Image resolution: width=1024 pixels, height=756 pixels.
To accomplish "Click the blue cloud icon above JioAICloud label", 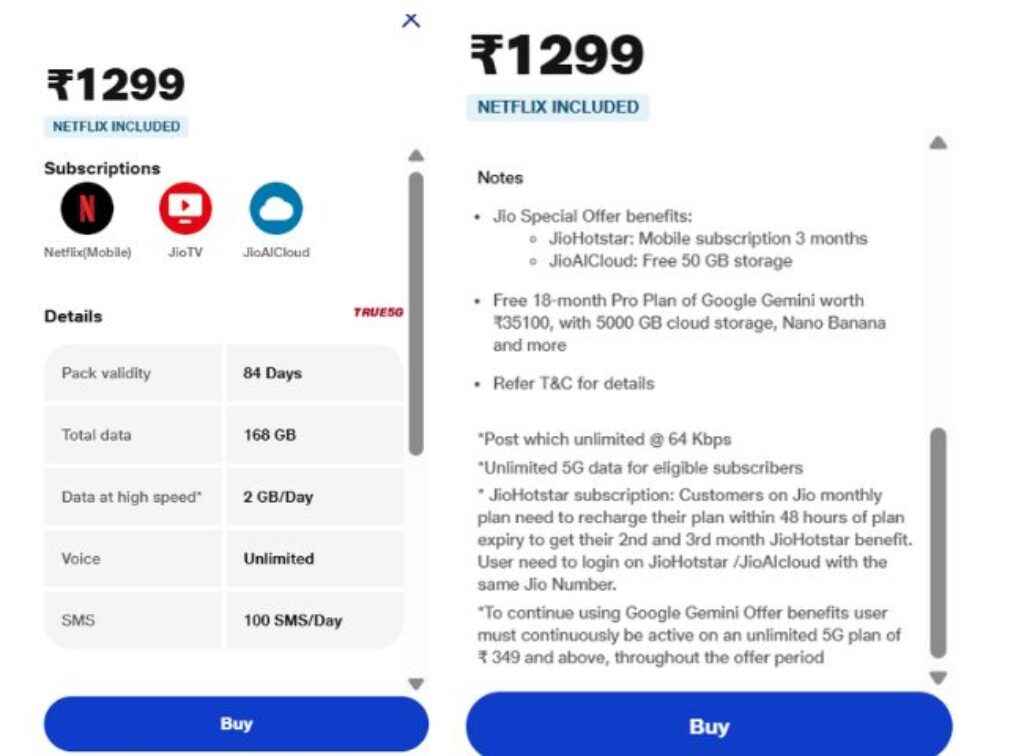I will pos(274,210).
